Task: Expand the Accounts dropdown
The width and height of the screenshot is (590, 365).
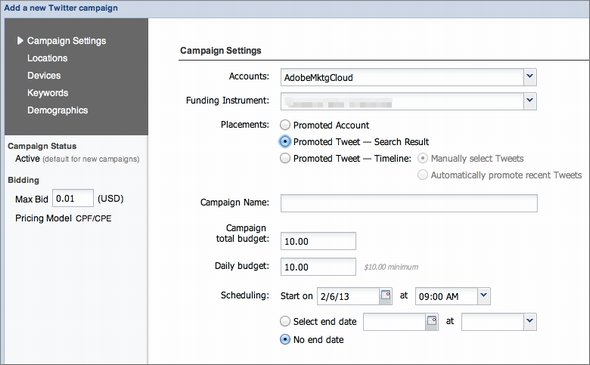Action: 530,77
